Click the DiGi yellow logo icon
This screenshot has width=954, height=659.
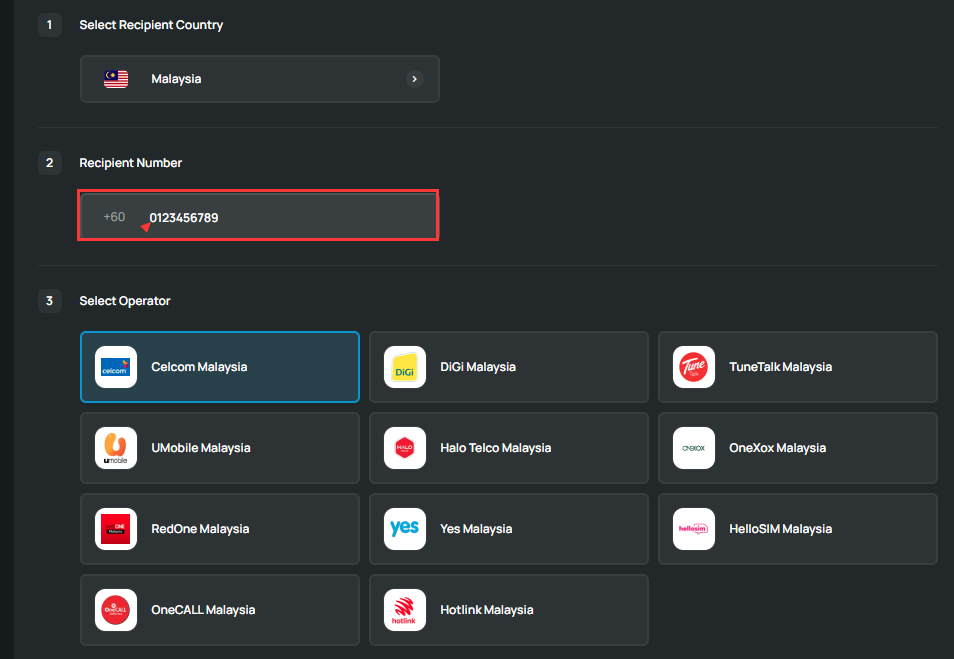[405, 367]
